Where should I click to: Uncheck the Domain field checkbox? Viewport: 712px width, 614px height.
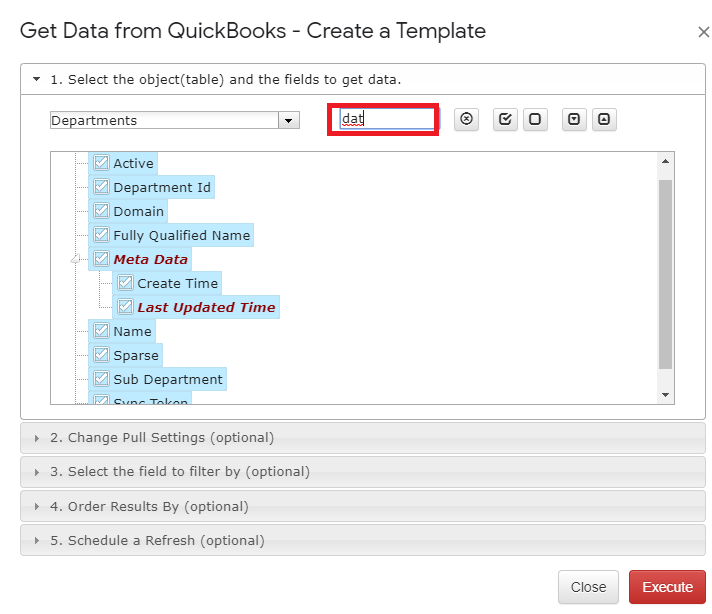coord(101,211)
